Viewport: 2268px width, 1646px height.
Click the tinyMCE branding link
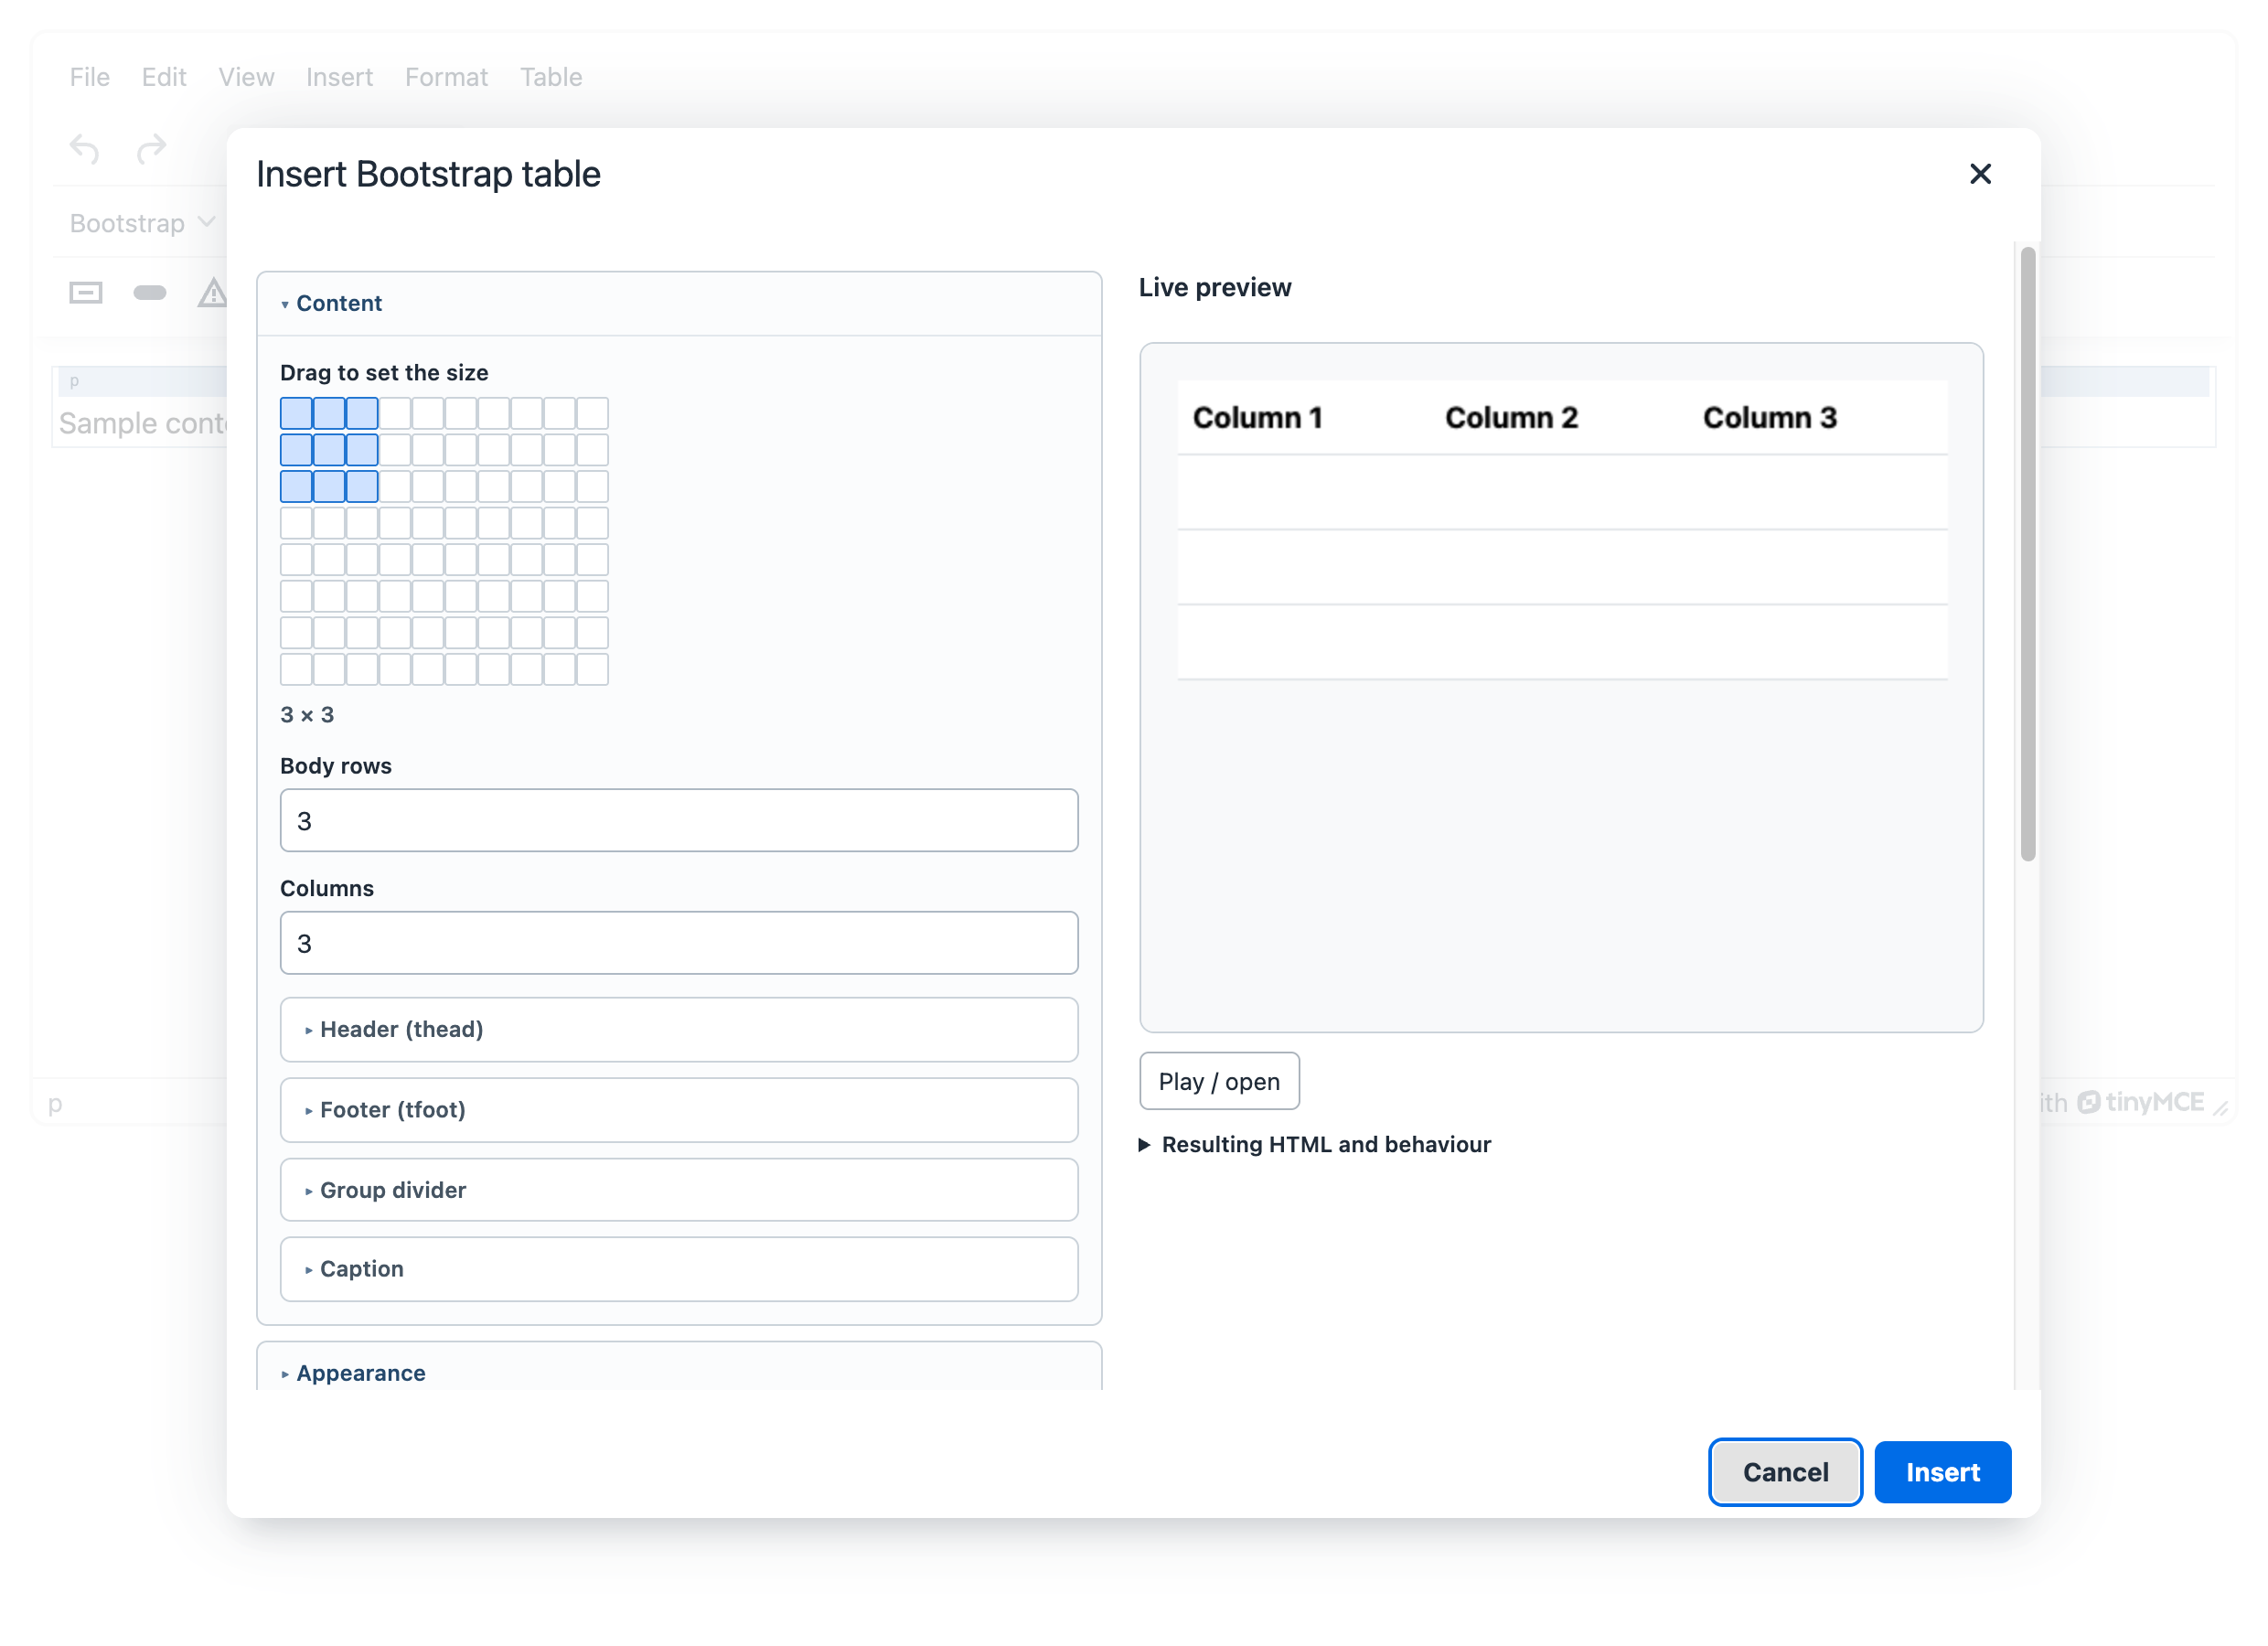2141,1102
